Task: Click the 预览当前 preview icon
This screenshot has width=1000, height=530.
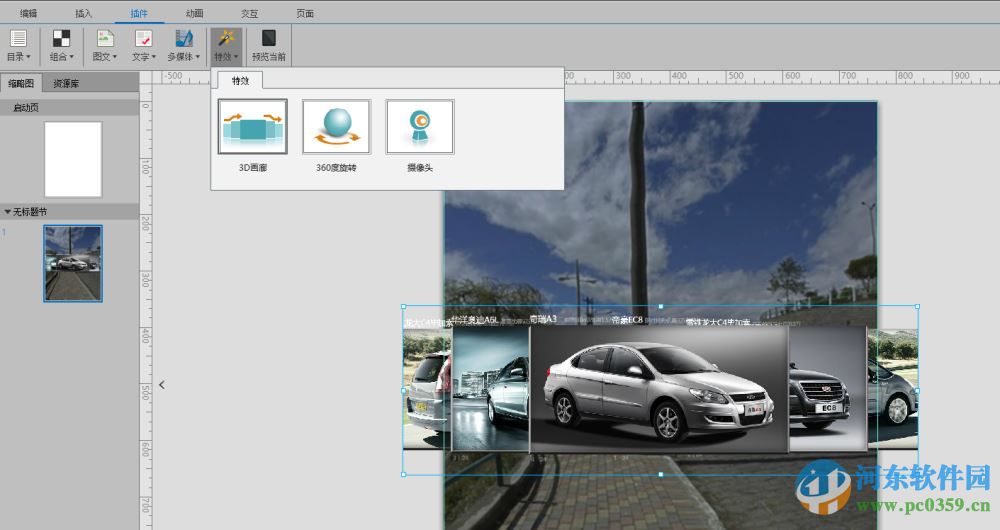Action: [x=268, y=39]
